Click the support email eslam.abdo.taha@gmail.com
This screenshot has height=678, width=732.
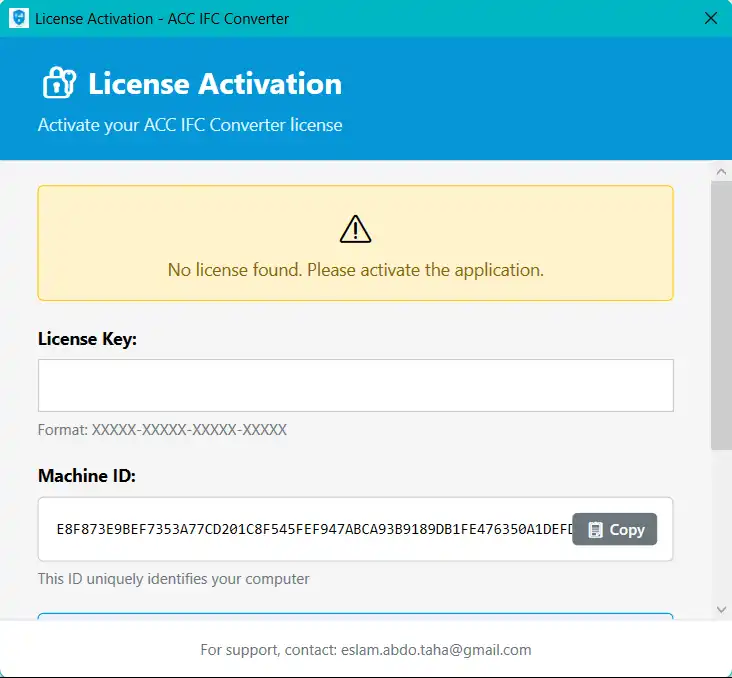pos(434,649)
